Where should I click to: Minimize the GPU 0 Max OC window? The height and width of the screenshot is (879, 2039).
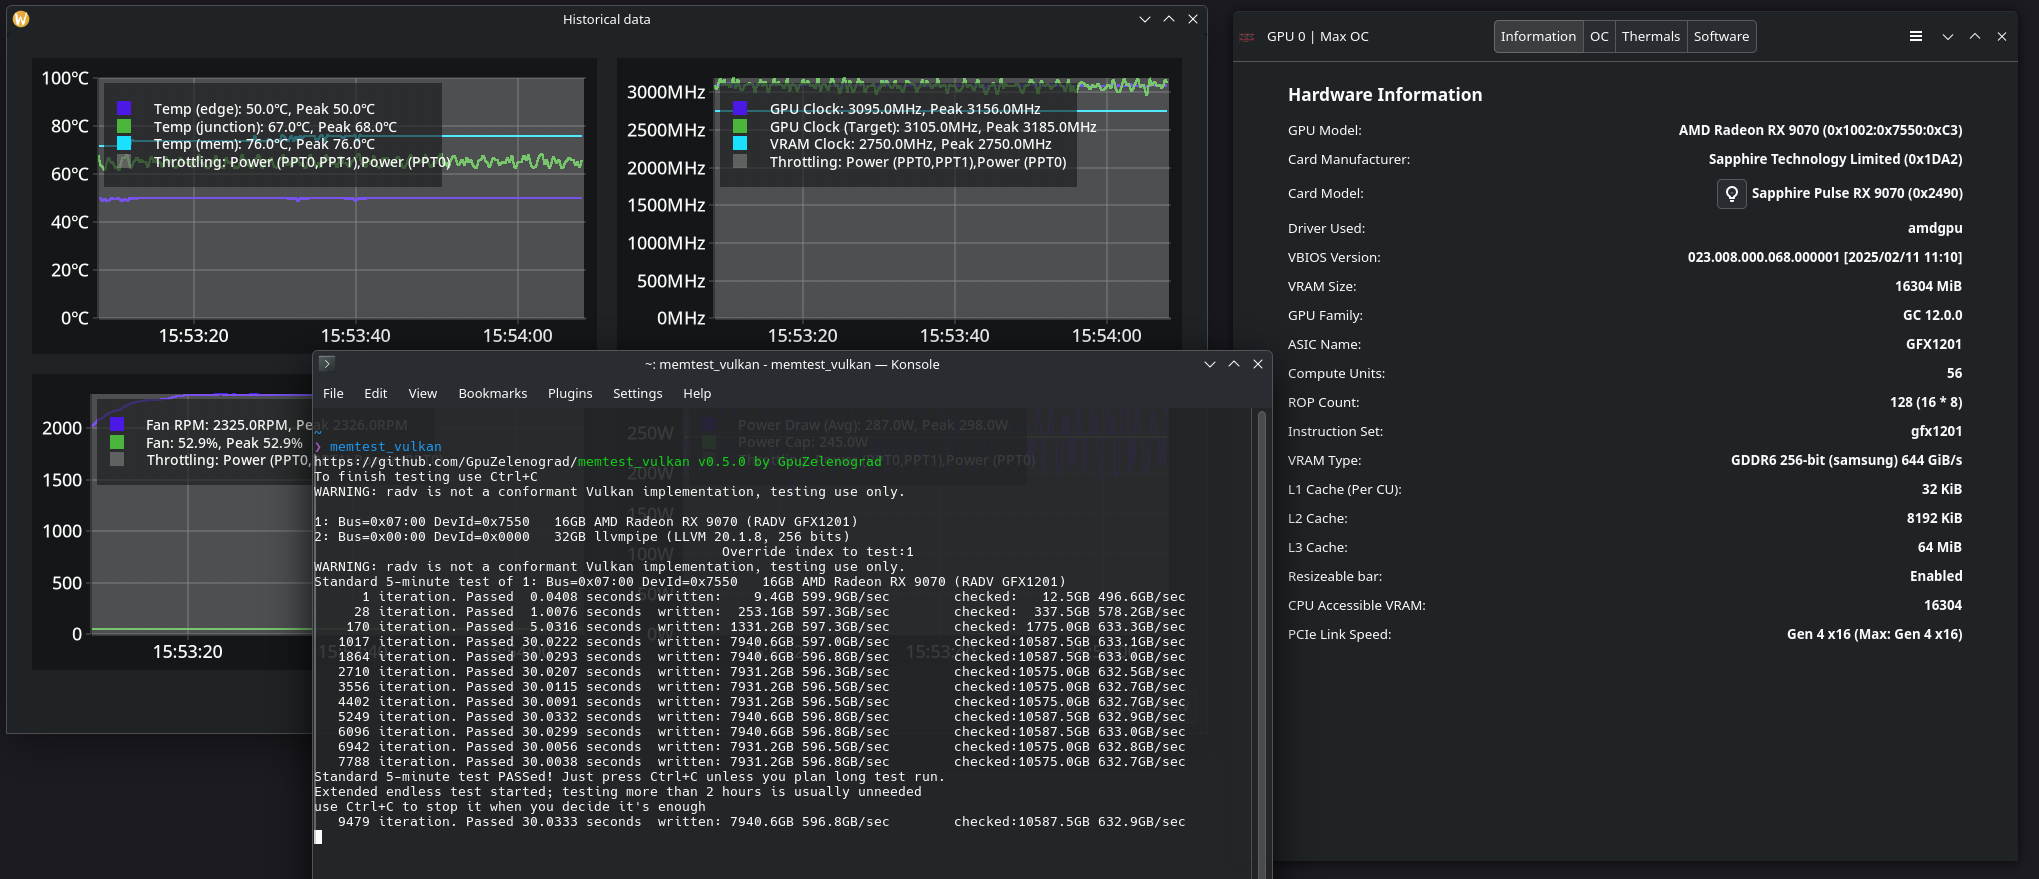[1947, 36]
